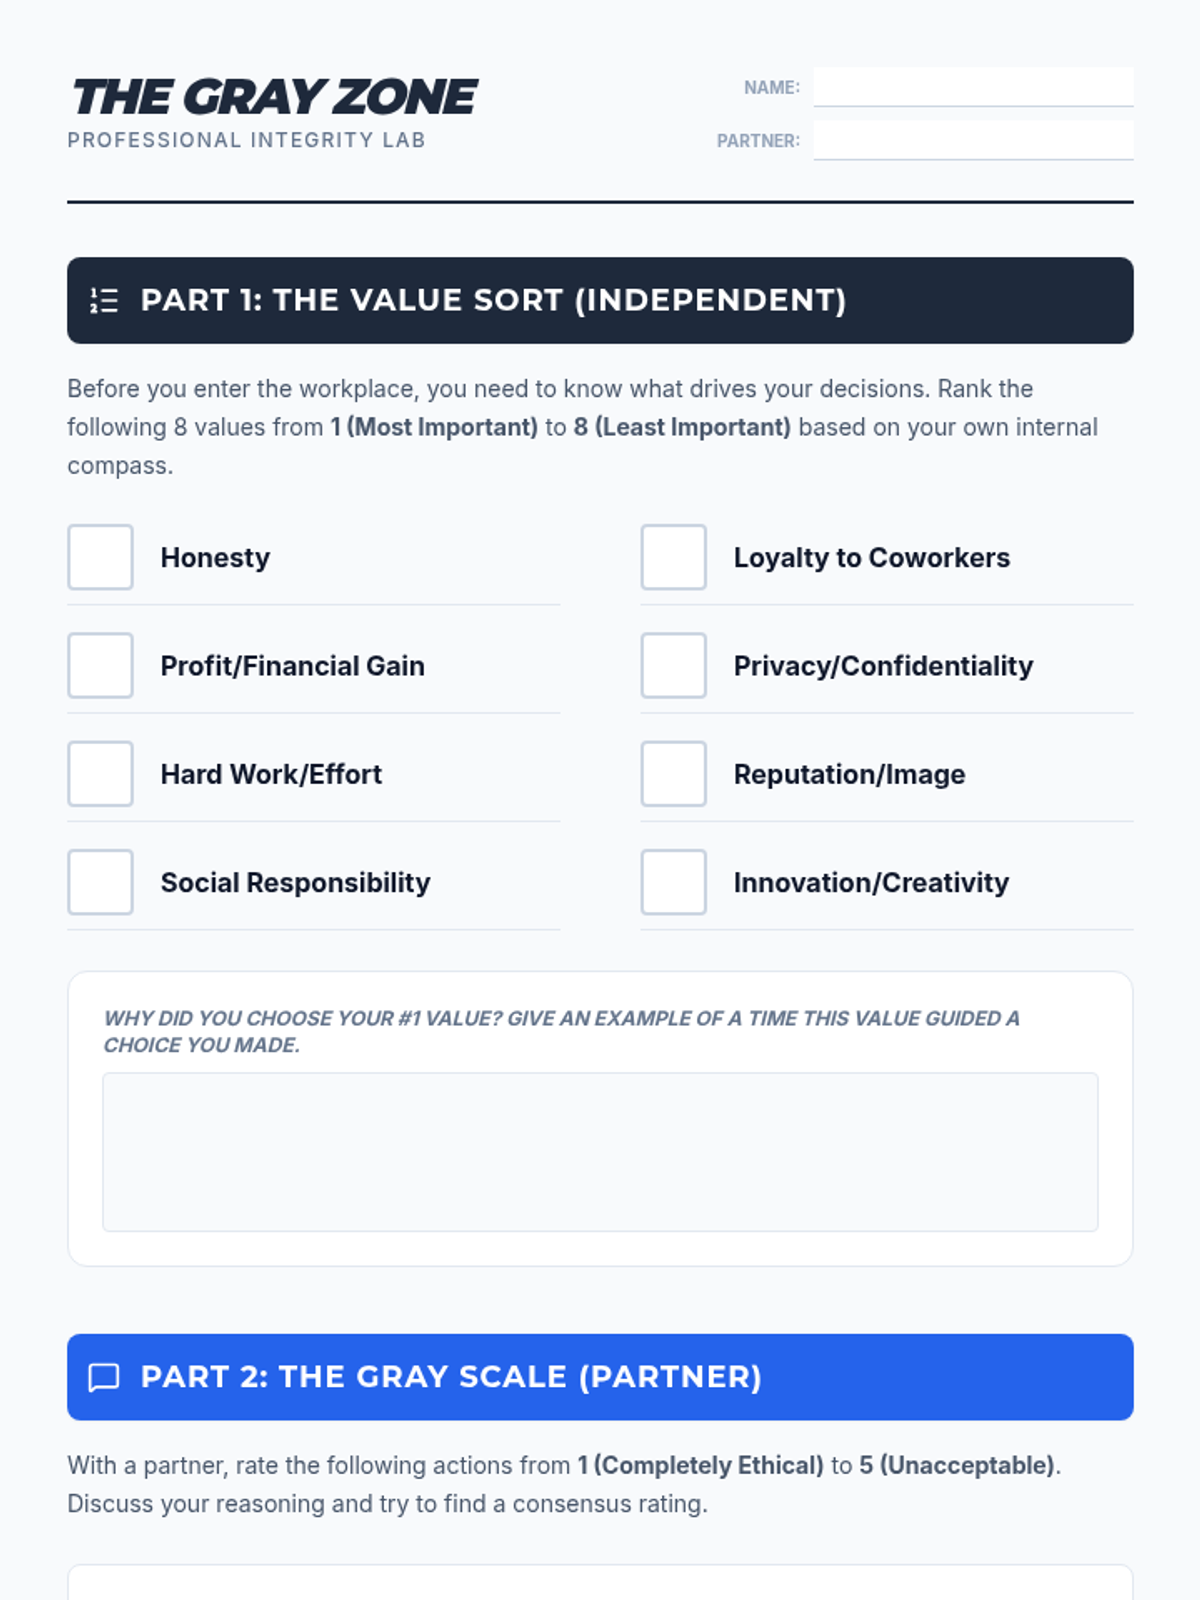Click the #1 value explanation text area
The height and width of the screenshot is (1600, 1200).
click(600, 1152)
